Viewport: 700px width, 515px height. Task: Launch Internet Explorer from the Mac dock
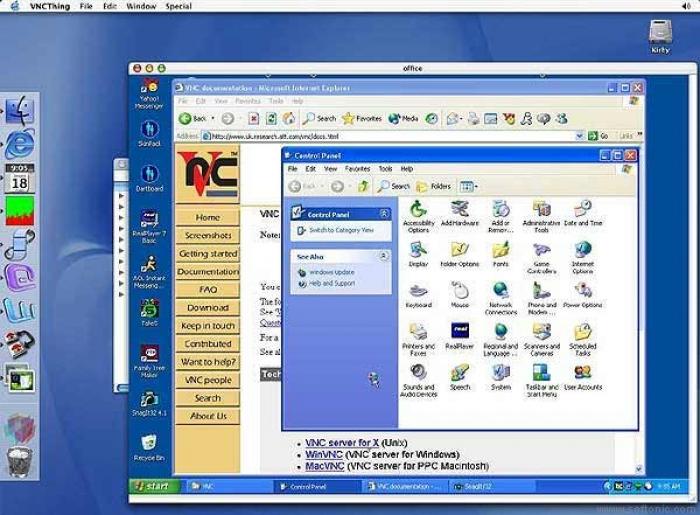pos(19,144)
